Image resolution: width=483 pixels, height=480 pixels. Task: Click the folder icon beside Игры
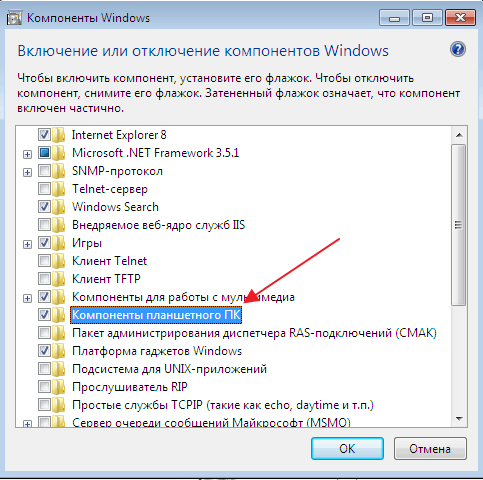[59, 243]
